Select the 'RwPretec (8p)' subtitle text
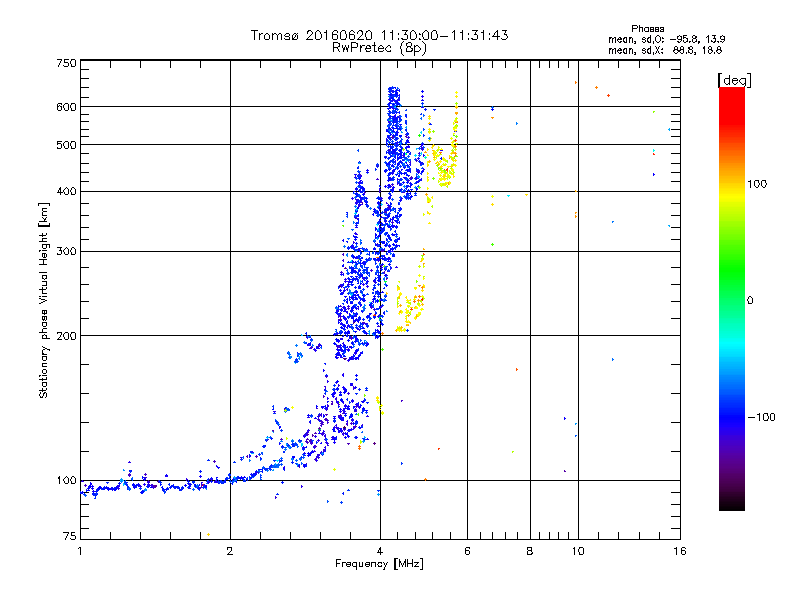The height and width of the screenshot is (600, 800). tap(379, 48)
